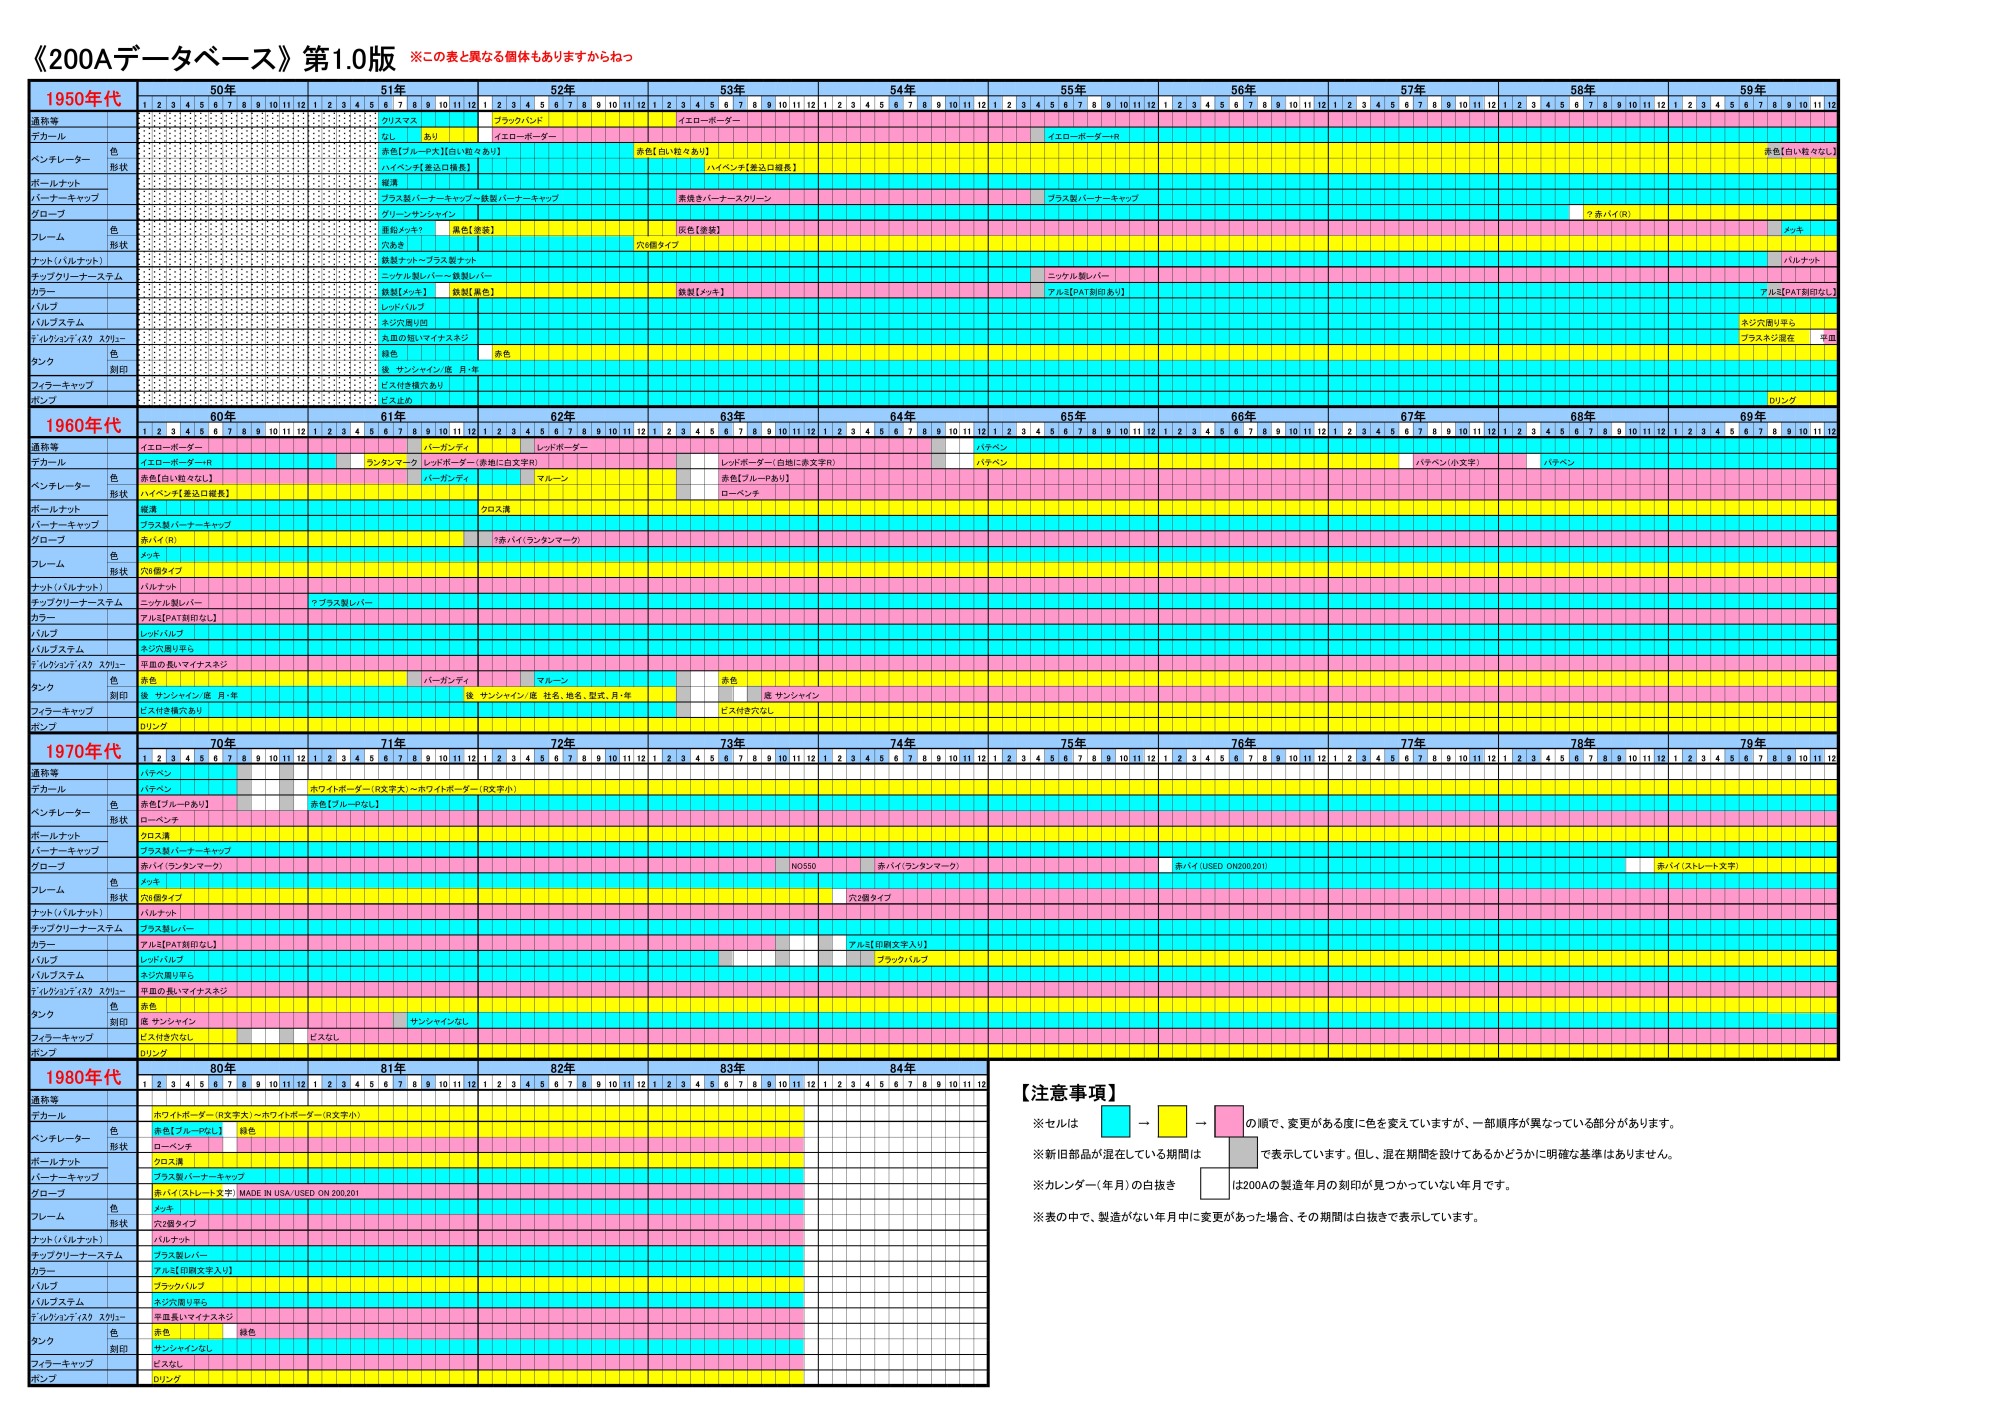Viewport: 2000px width, 1414px height.
Task: Click the 黒色【塗装】 frame cell
Action: 473,230
